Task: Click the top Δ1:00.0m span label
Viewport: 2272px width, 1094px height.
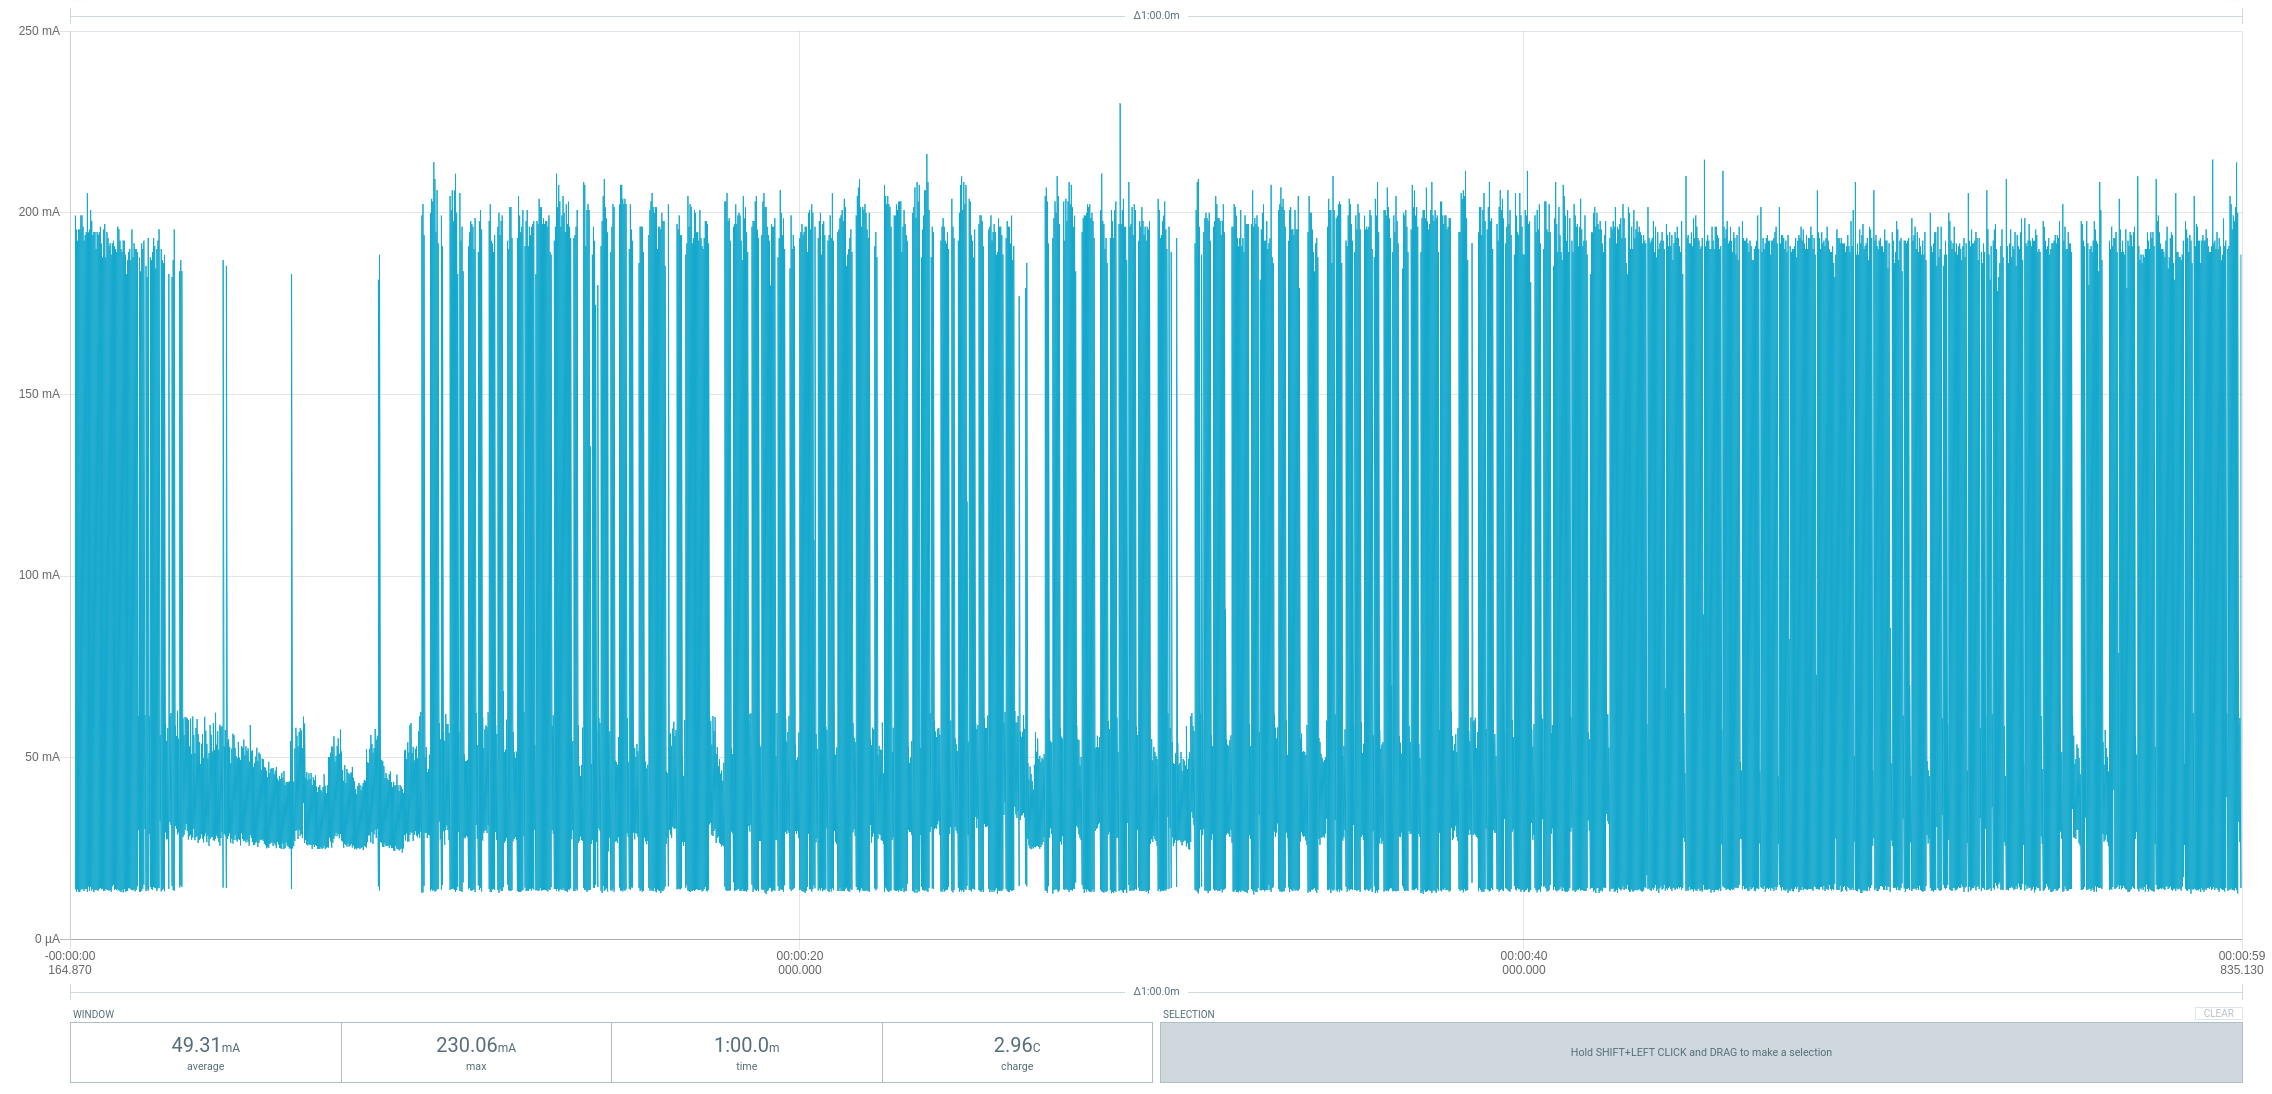Action: pos(1156,15)
